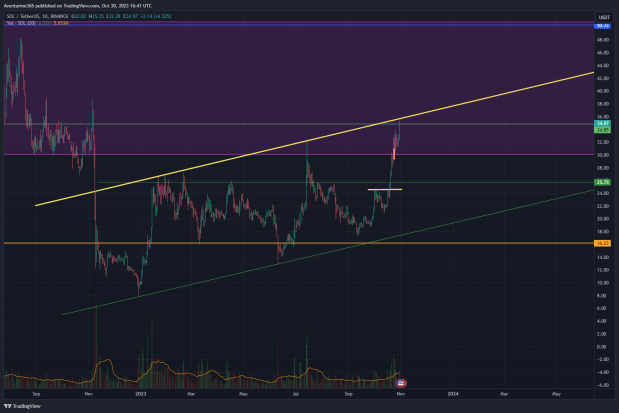Select the +2.14 change value in legend

point(147,16)
